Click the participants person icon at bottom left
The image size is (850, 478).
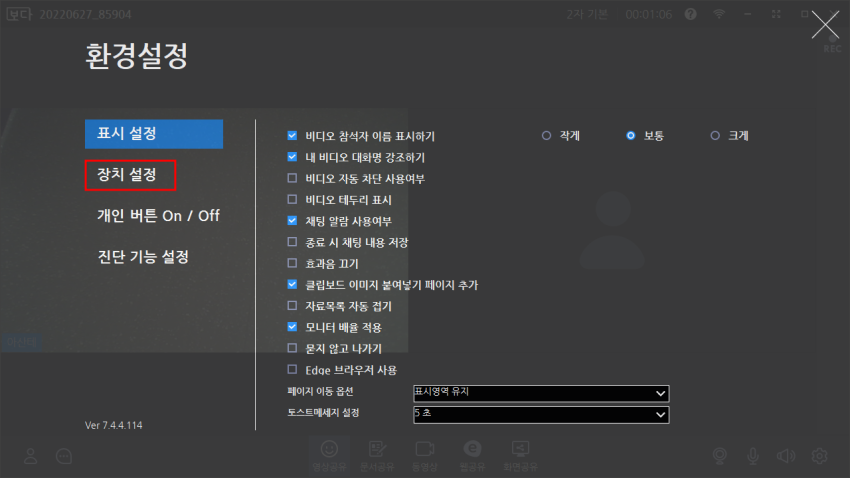[x=31, y=456]
